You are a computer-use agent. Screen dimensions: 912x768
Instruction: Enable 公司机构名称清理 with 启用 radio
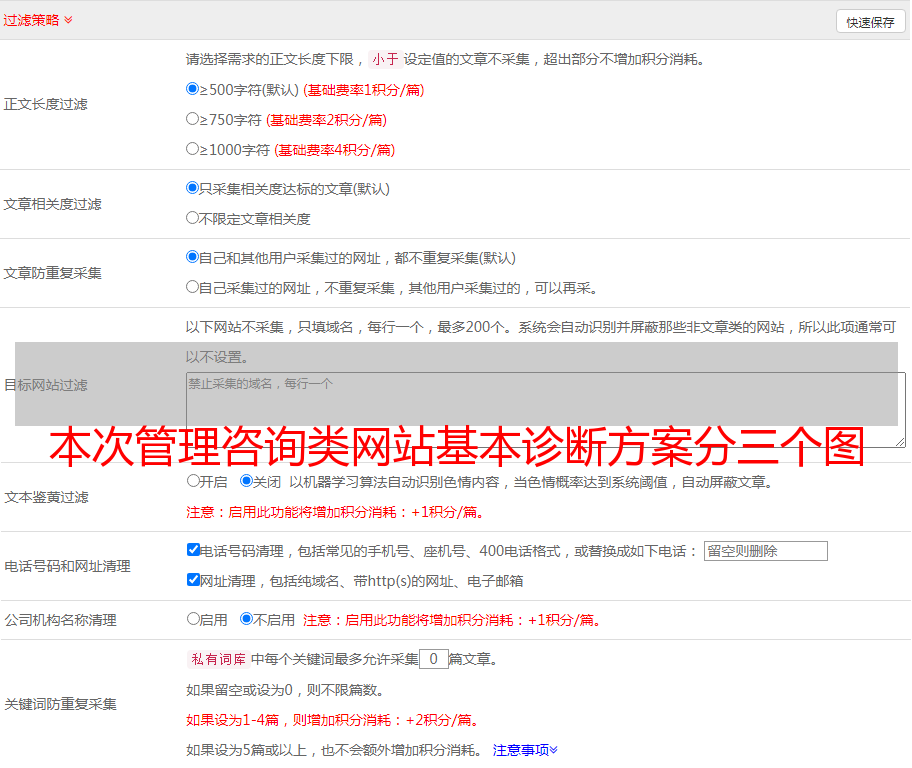[x=193, y=619]
